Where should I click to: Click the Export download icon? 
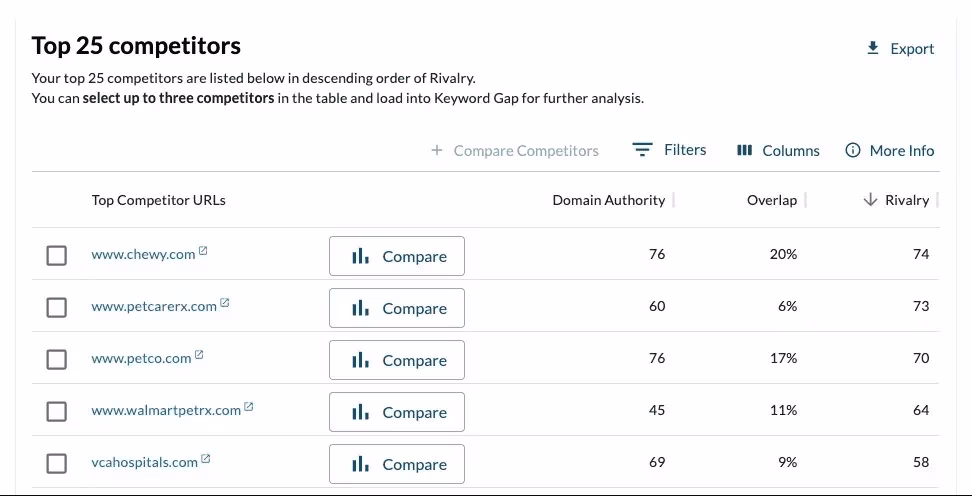873,48
